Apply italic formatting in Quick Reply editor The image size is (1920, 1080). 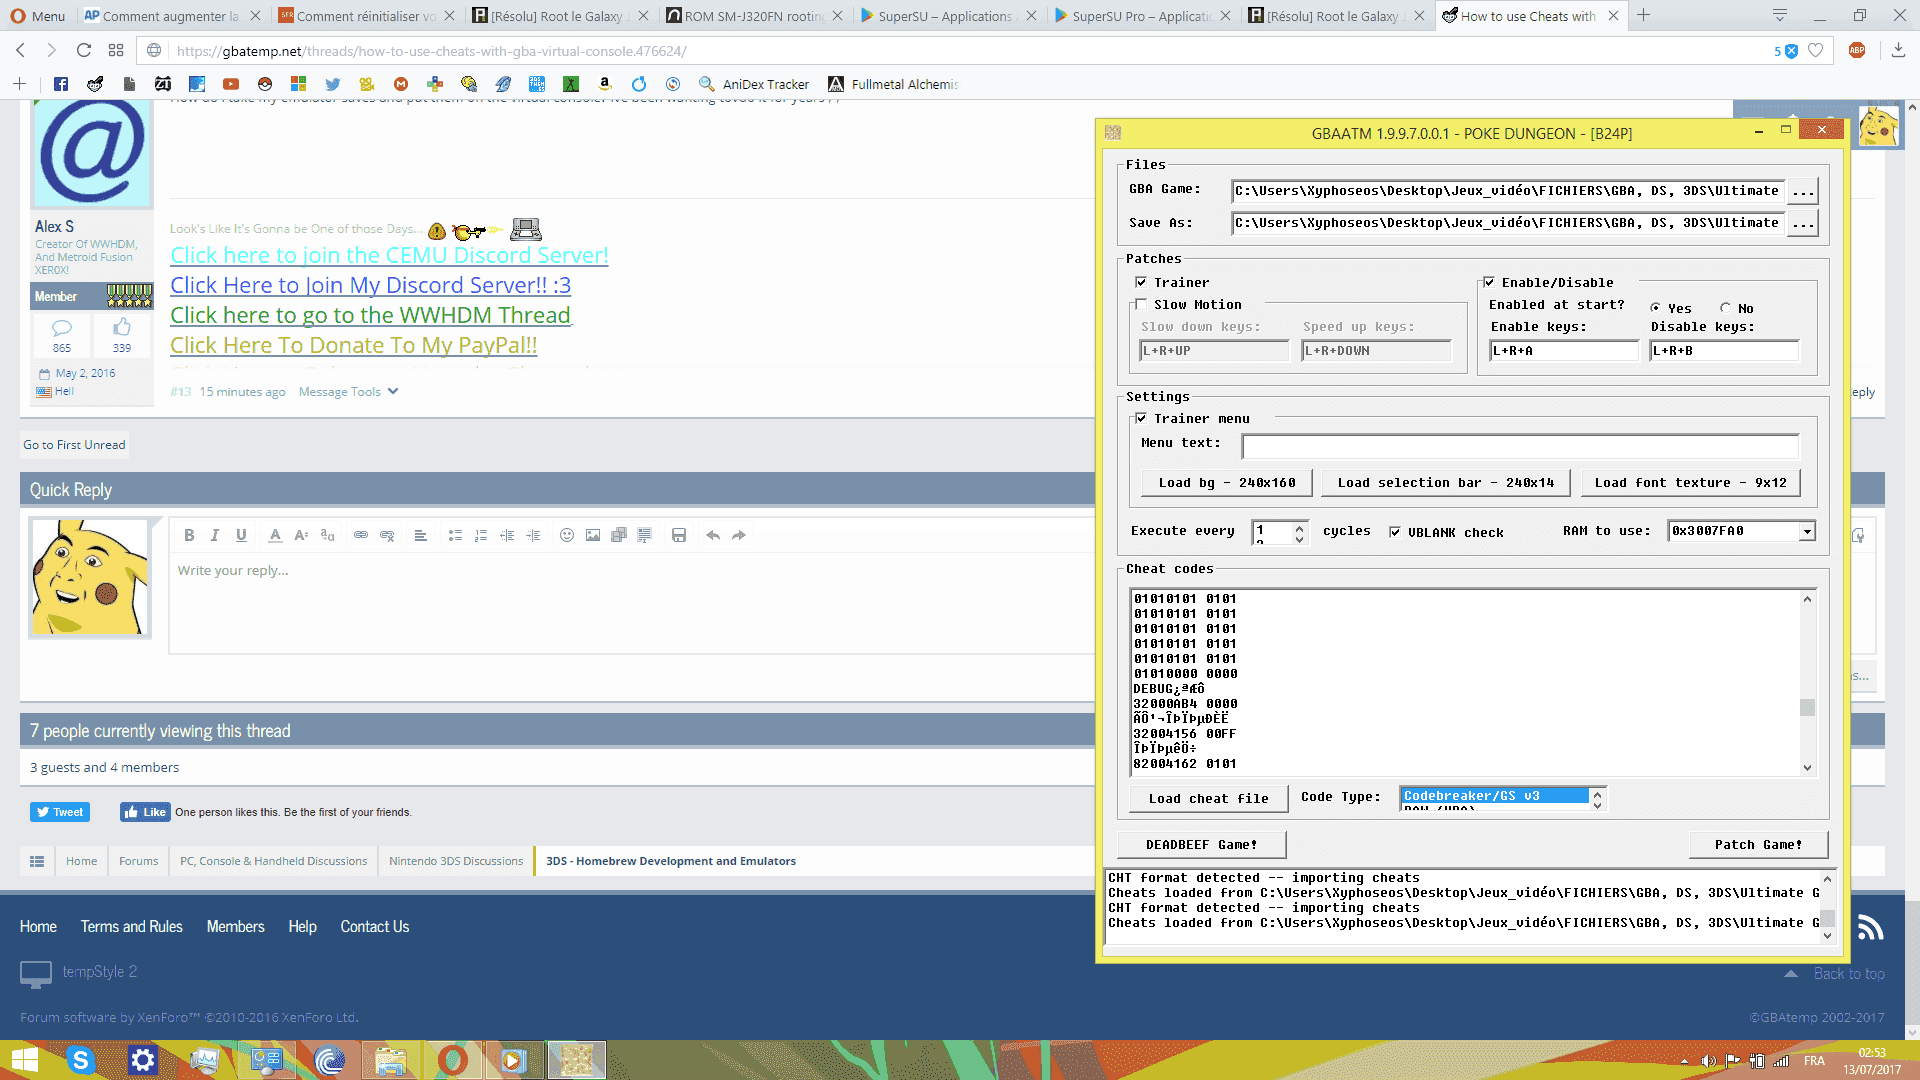[215, 535]
